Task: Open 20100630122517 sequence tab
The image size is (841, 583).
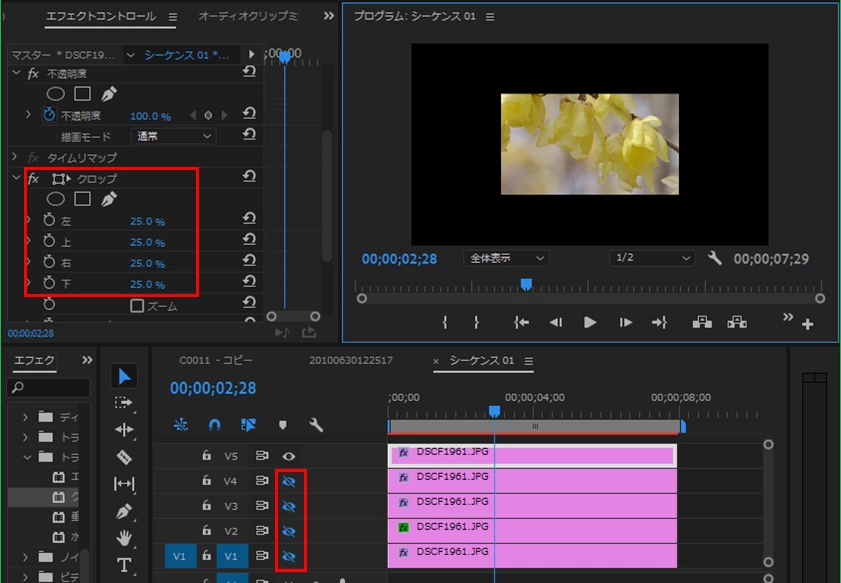Action: [351, 360]
